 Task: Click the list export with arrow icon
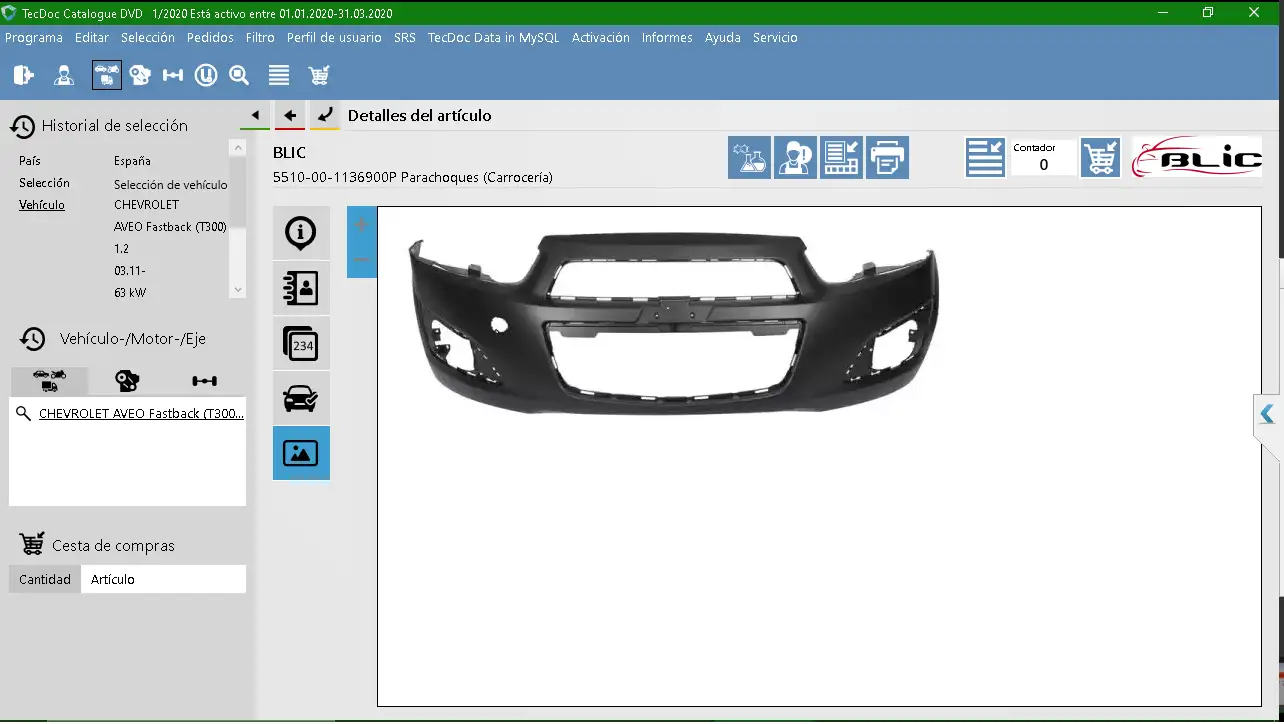[x=841, y=158]
